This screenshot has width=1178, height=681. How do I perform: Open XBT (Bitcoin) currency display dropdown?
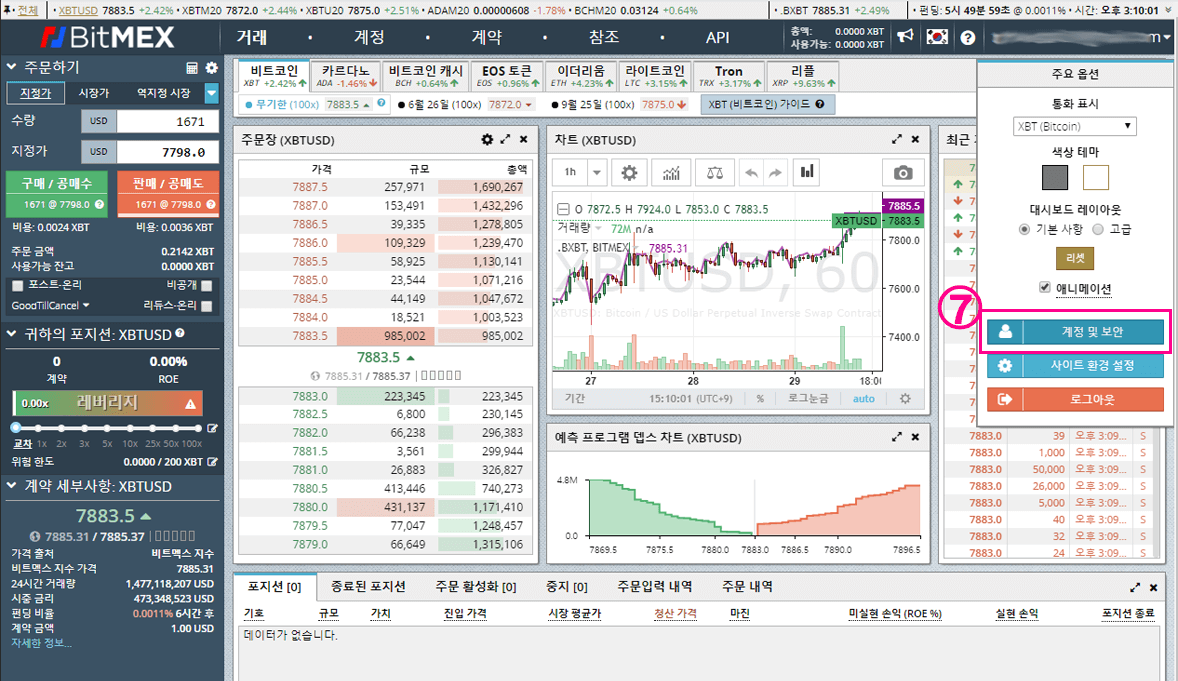click(x=1074, y=126)
